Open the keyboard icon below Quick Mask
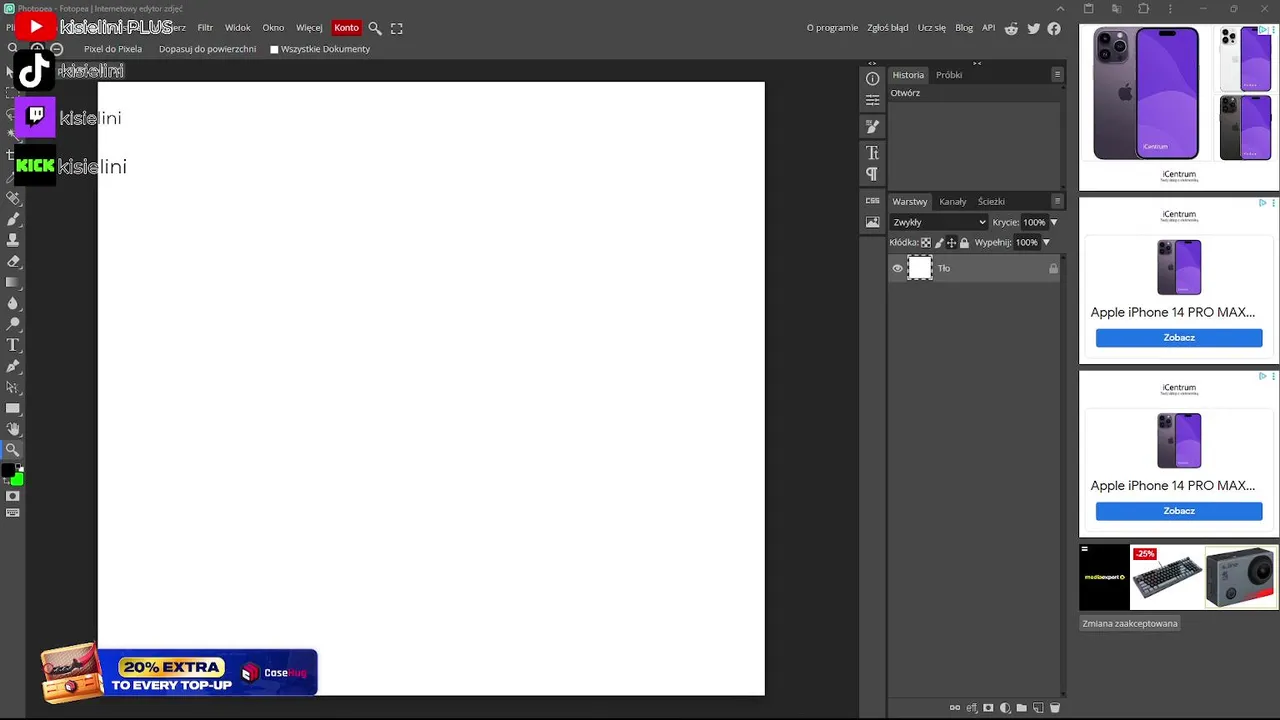 (x=13, y=512)
